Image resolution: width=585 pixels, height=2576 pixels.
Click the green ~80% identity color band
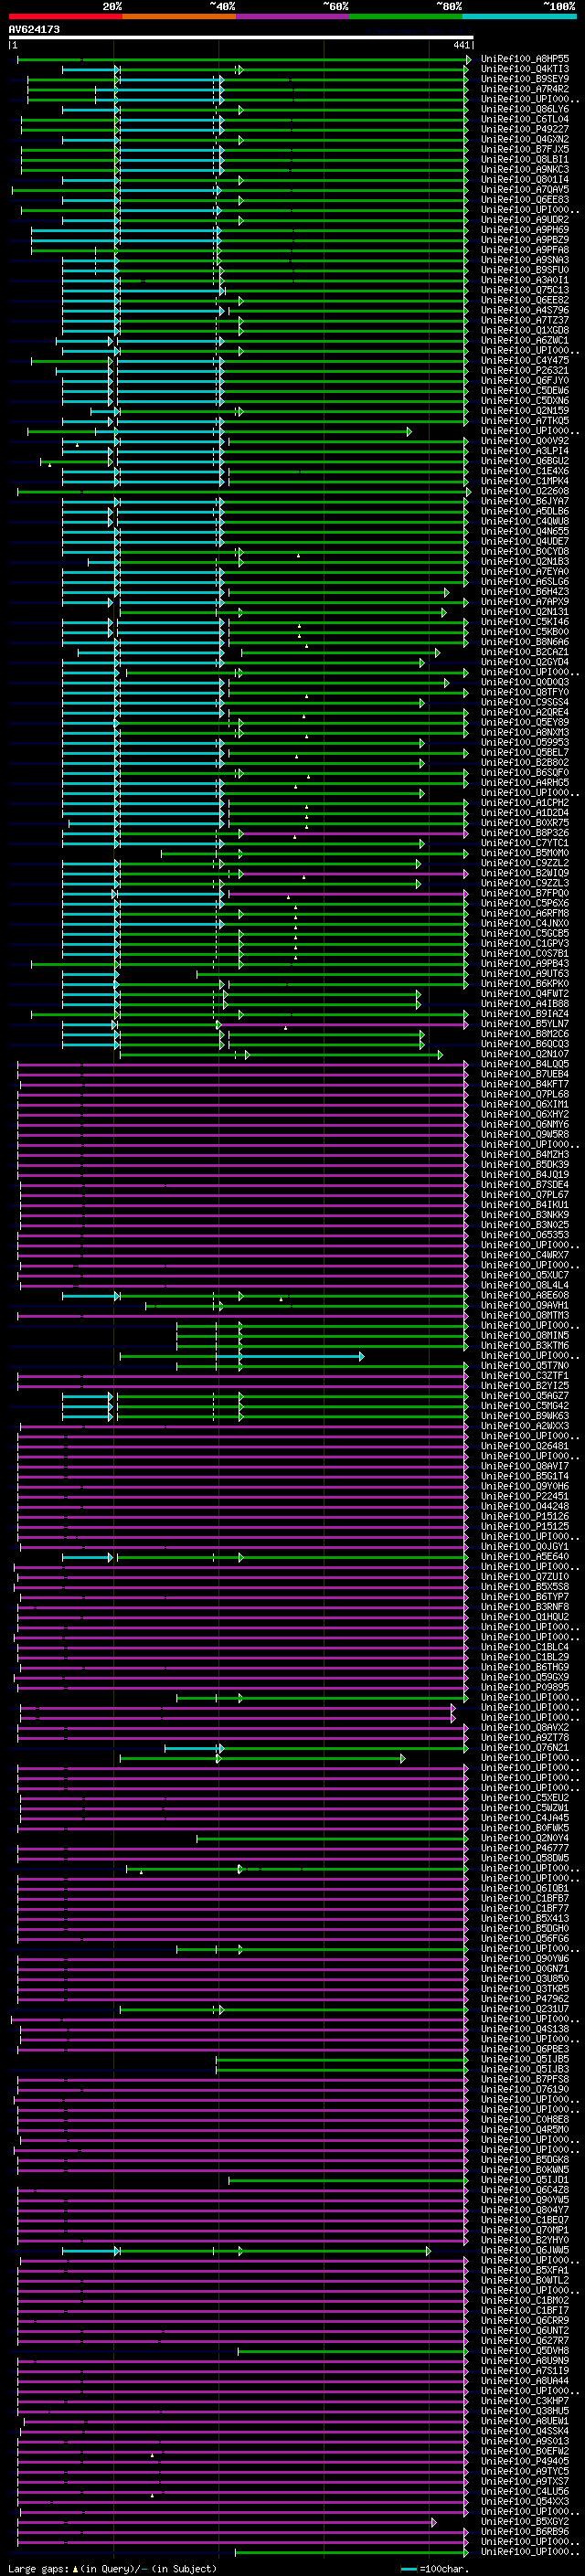click(406, 16)
